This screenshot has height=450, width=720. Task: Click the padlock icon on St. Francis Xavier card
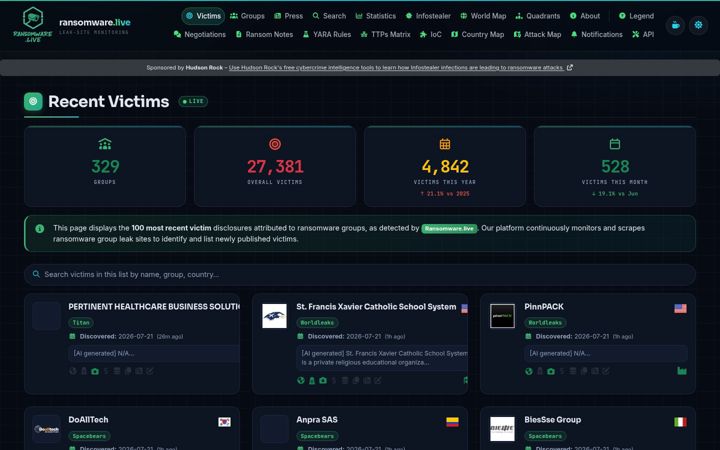[x=312, y=380]
